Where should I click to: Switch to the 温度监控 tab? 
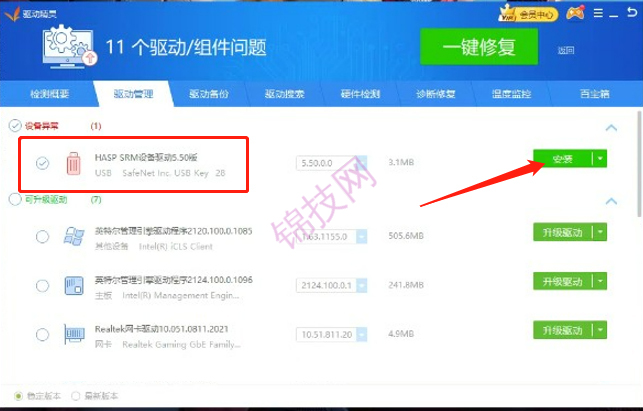511,94
